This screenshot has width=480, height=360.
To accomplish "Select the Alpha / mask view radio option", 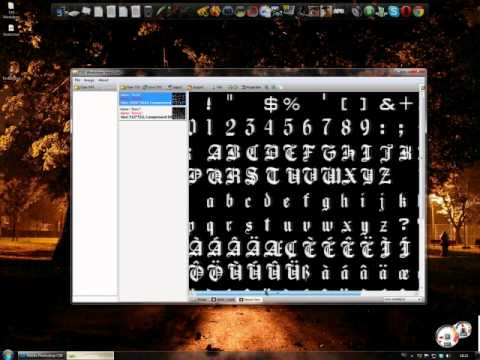I will point(224,300).
